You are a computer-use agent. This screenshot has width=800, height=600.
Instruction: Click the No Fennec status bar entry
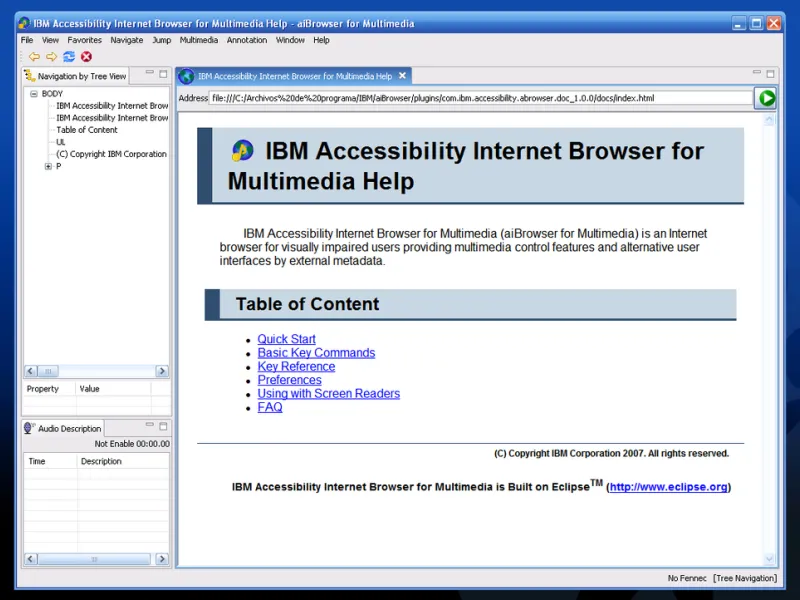point(687,578)
